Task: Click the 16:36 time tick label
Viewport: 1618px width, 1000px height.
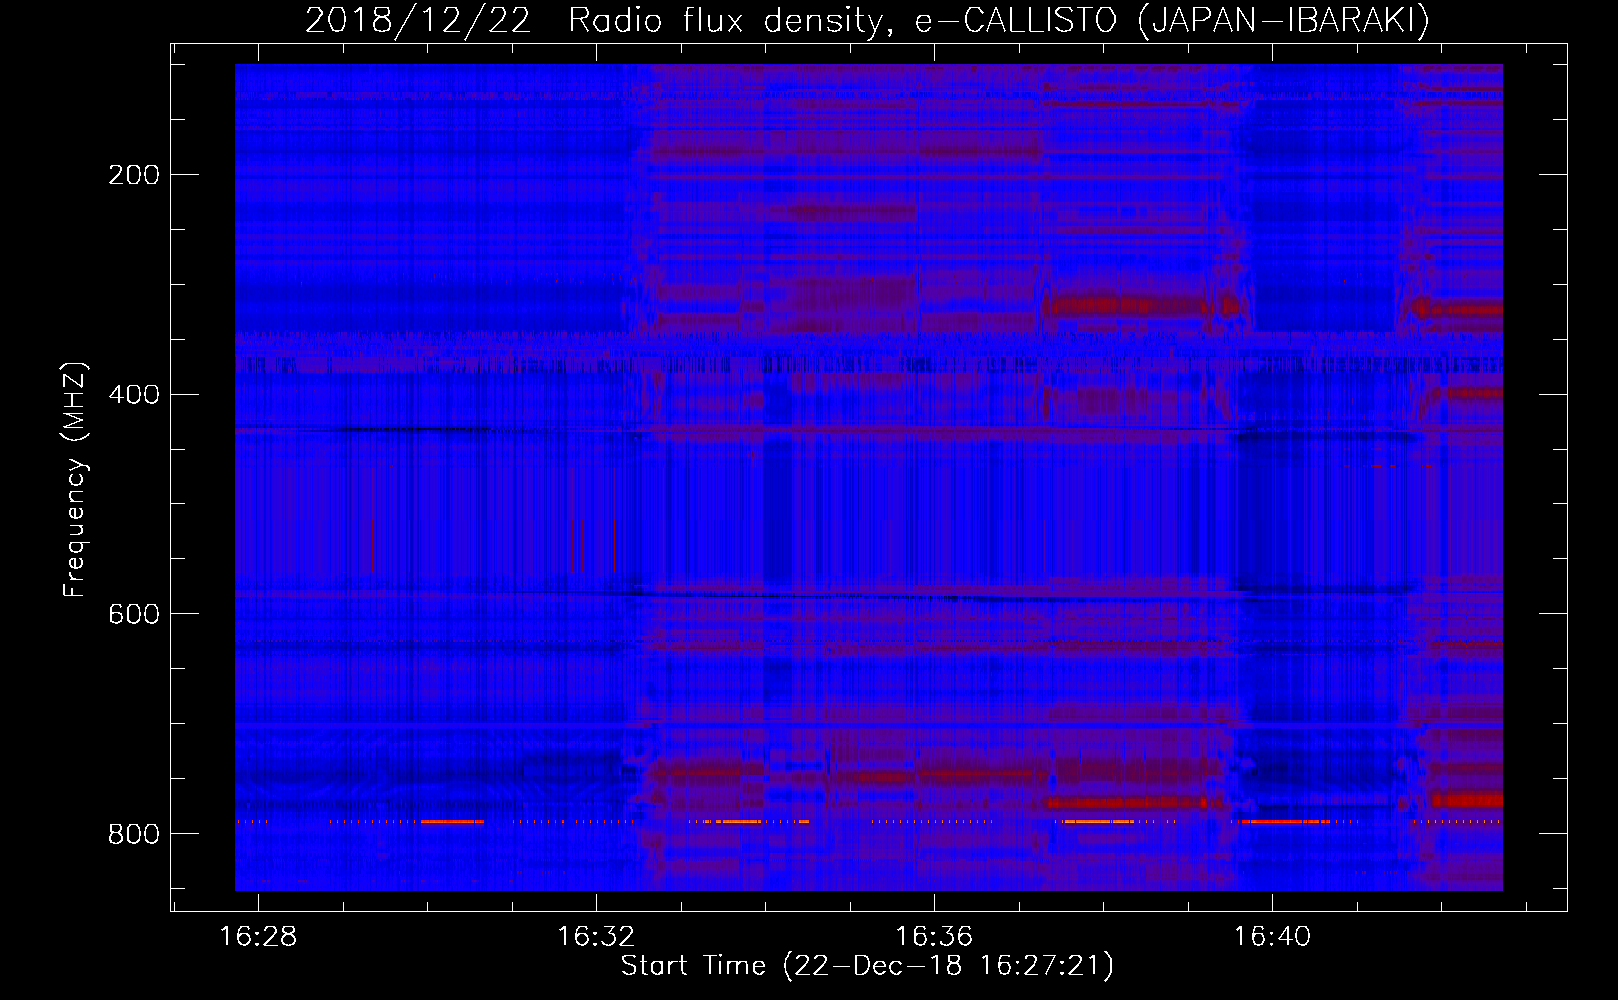Action: click(x=934, y=936)
